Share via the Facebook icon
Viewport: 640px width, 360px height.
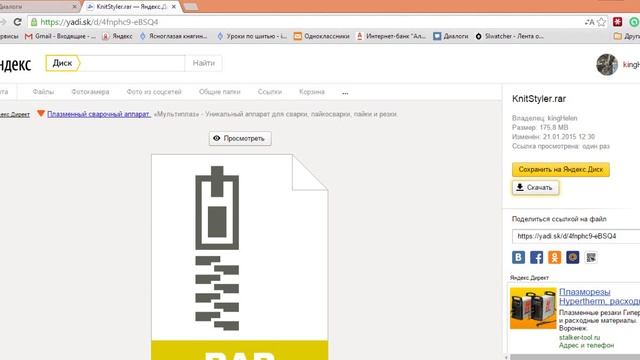click(536, 258)
